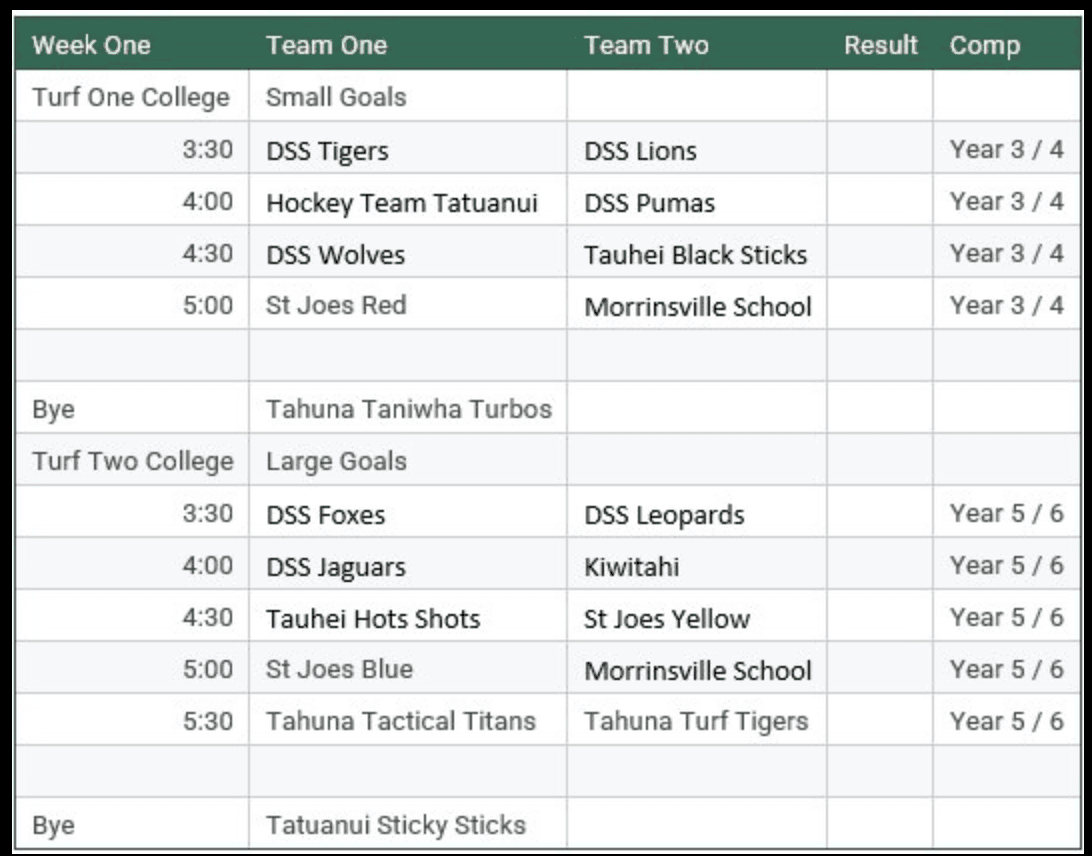Click the Hockey Team Tatuanui cell
This screenshot has width=1092, height=856.
click(408, 200)
